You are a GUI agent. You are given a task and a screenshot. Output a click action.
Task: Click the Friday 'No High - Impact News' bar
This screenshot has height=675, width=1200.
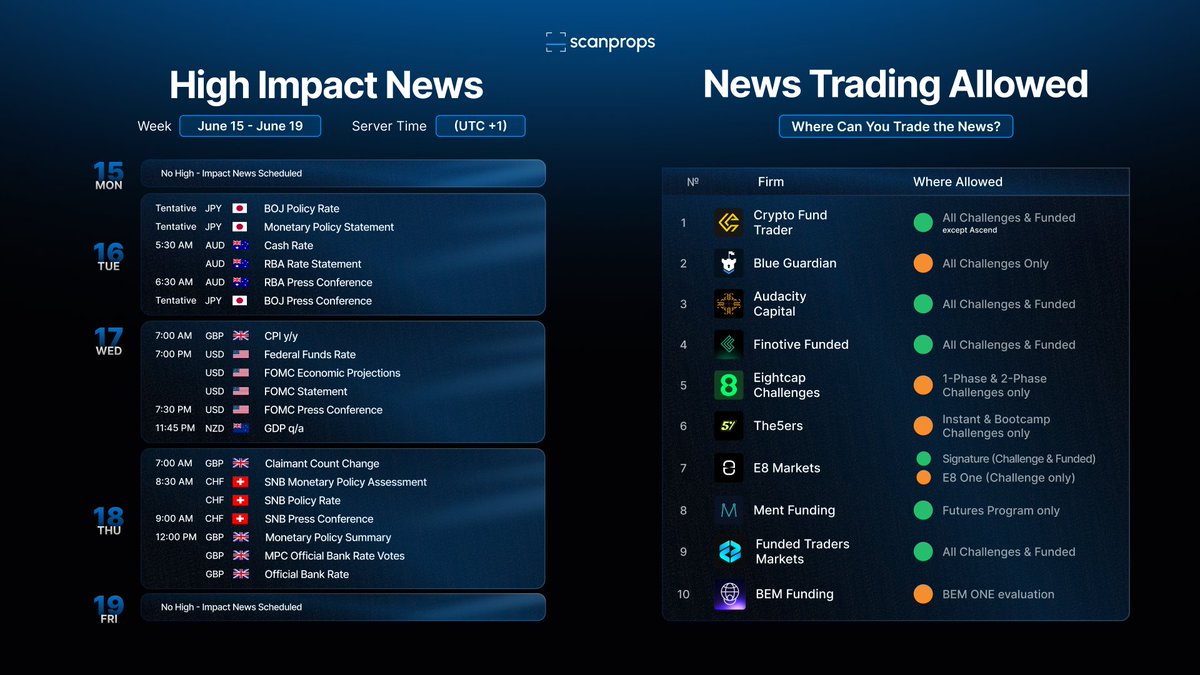coord(343,607)
